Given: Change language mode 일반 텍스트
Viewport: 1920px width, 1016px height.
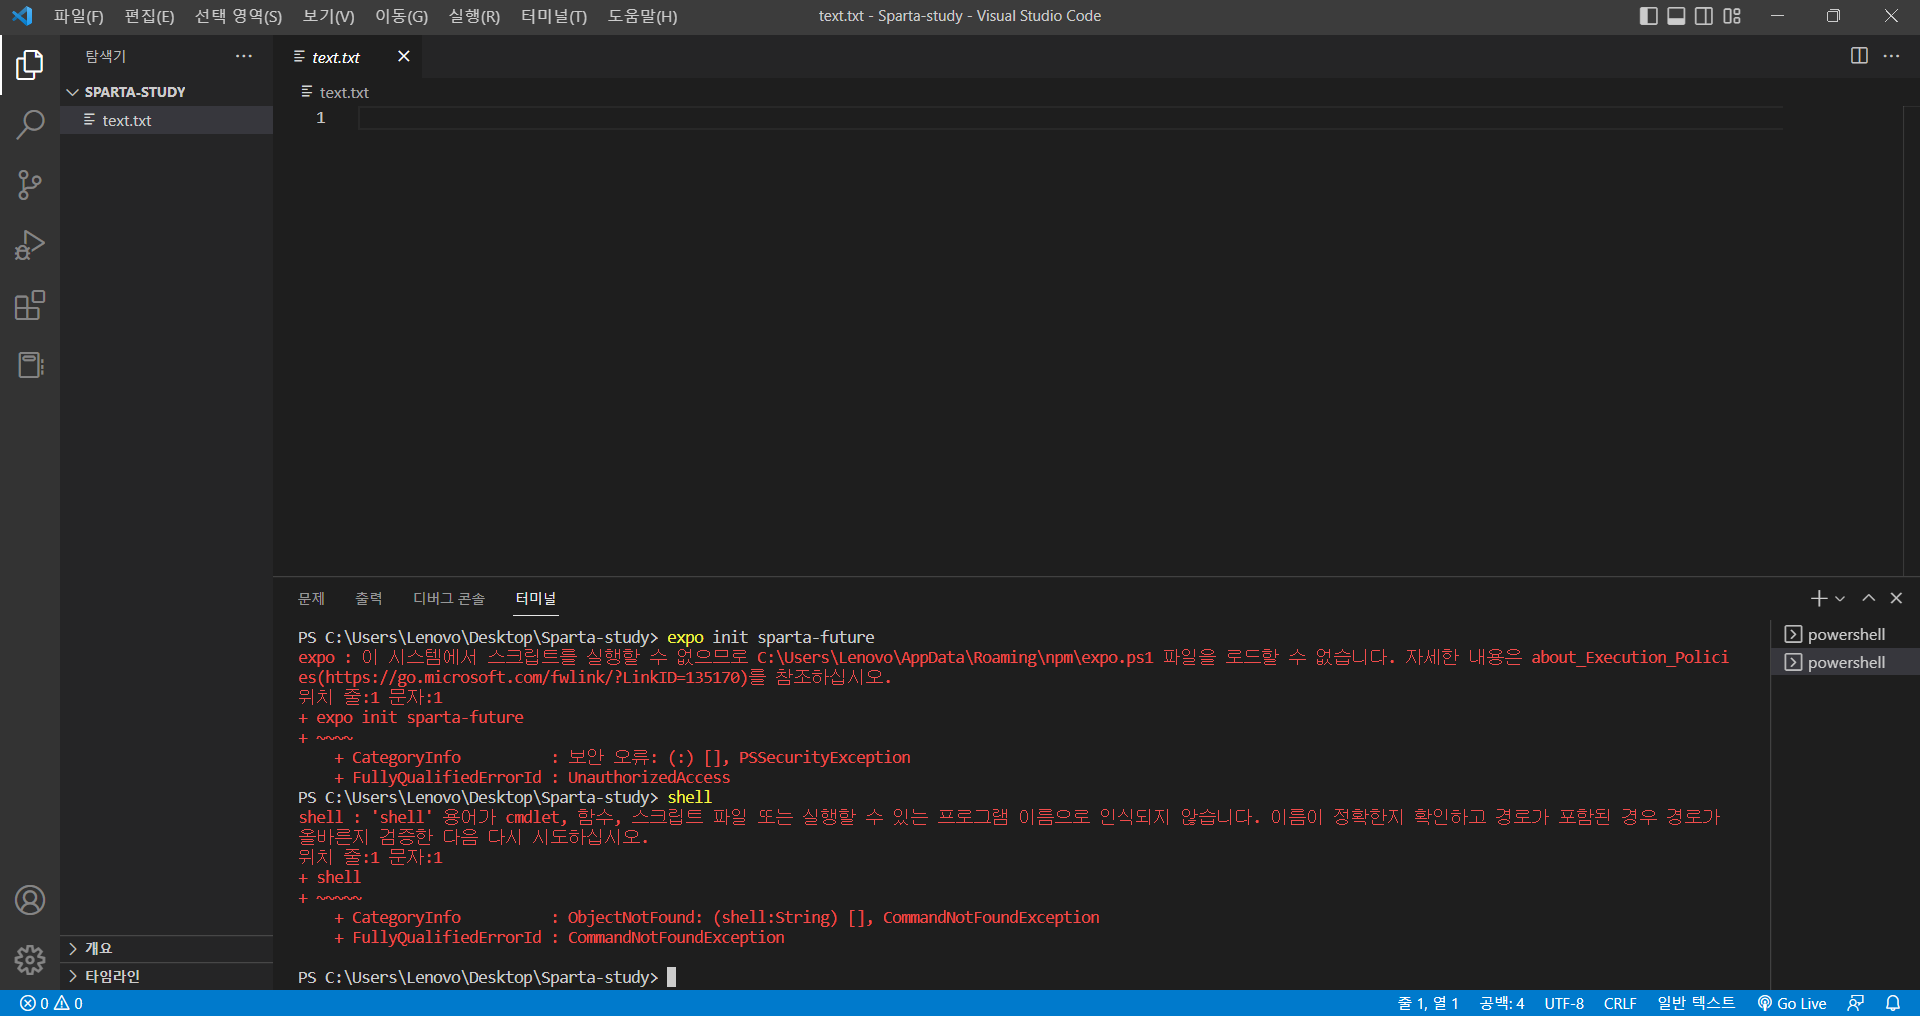Looking at the screenshot, I should (1696, 1003).
